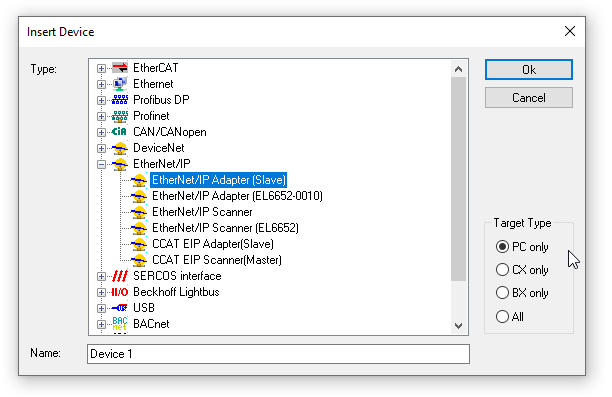The width and height of the screenshot is (612, 397).
Task: Click the USB icon
Action: pos(120,308)
